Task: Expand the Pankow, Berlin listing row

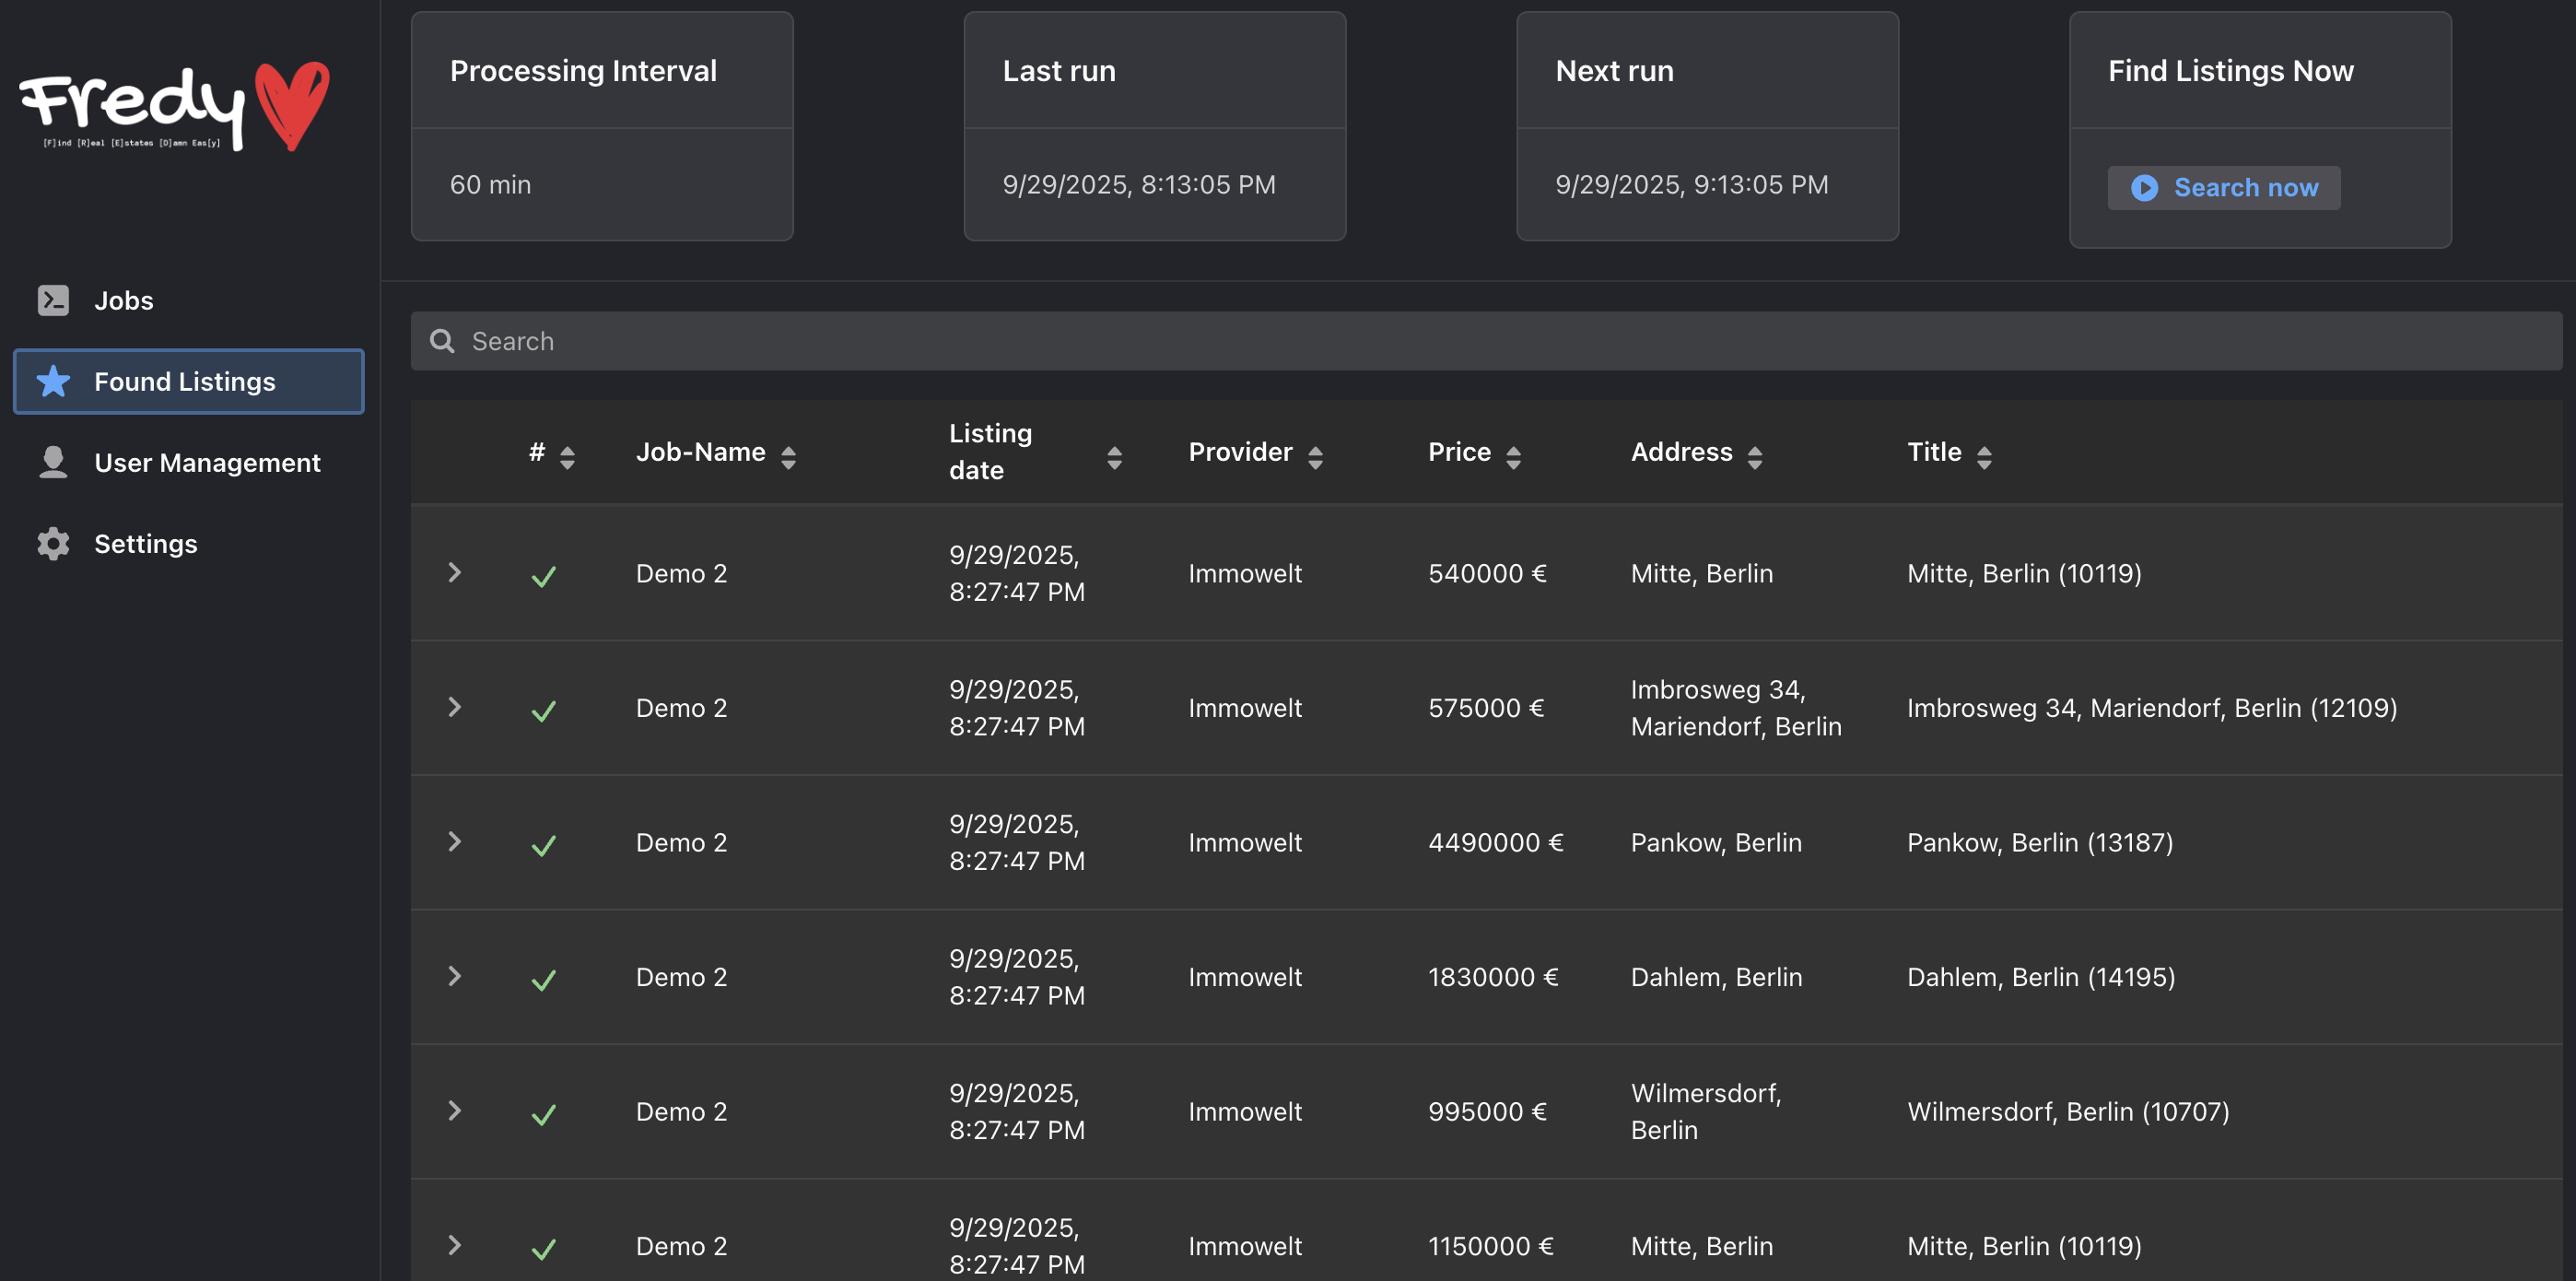Action: coord(454,841)
